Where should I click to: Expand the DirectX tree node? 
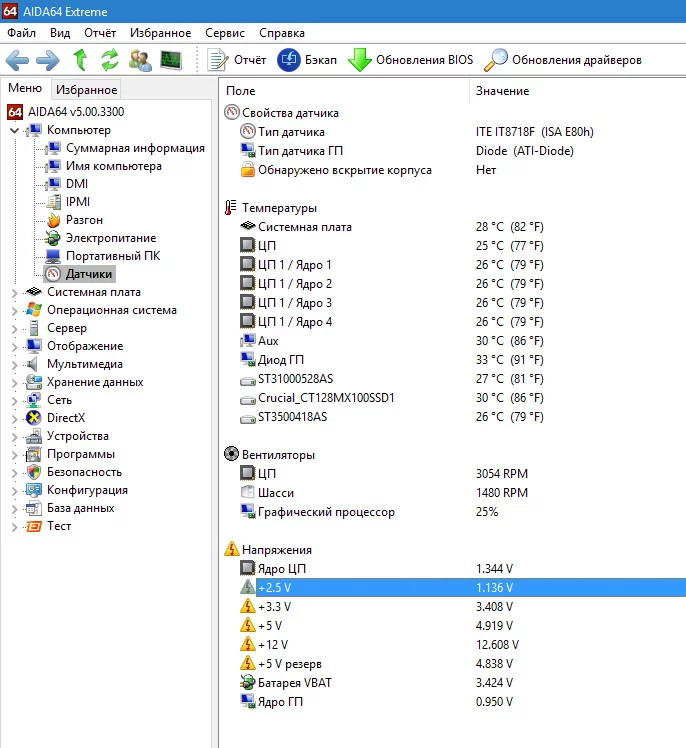14,418
